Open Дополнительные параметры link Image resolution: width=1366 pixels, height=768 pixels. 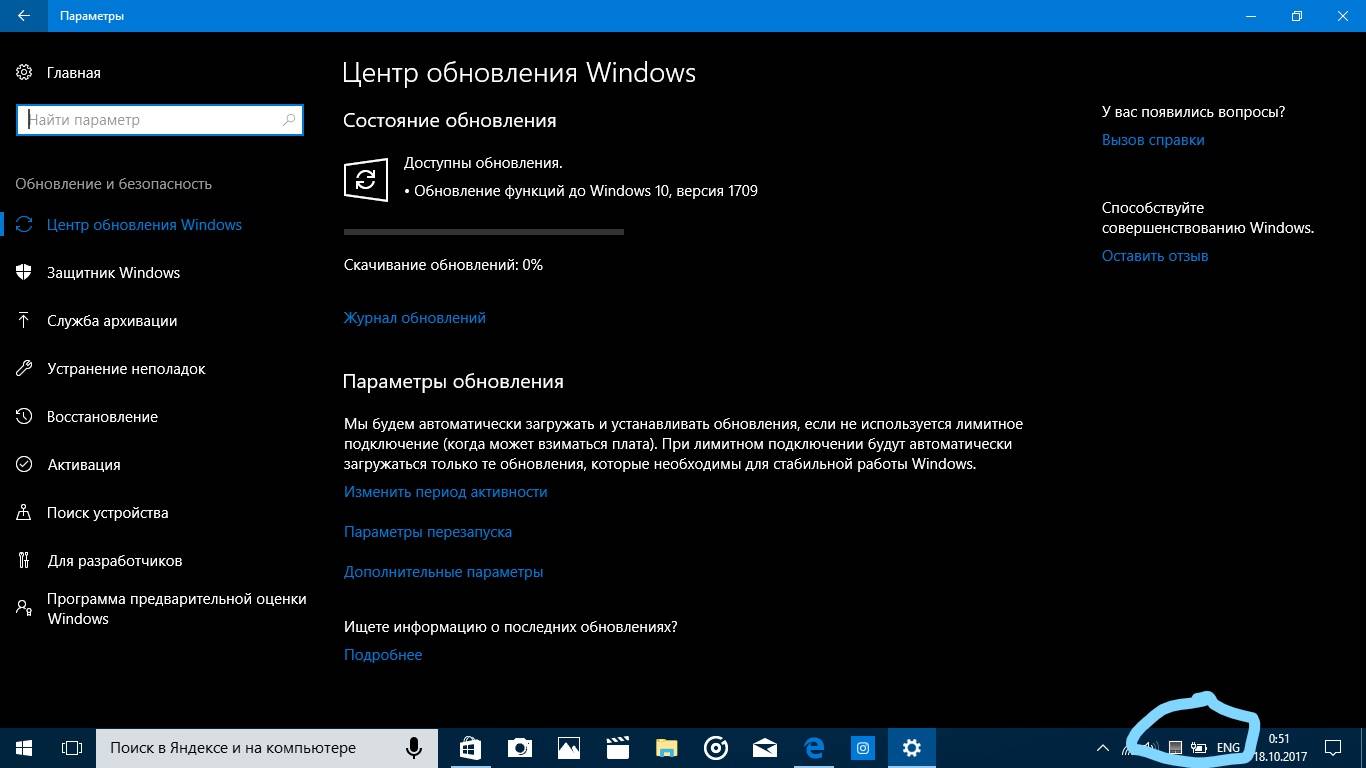(444, 572)
